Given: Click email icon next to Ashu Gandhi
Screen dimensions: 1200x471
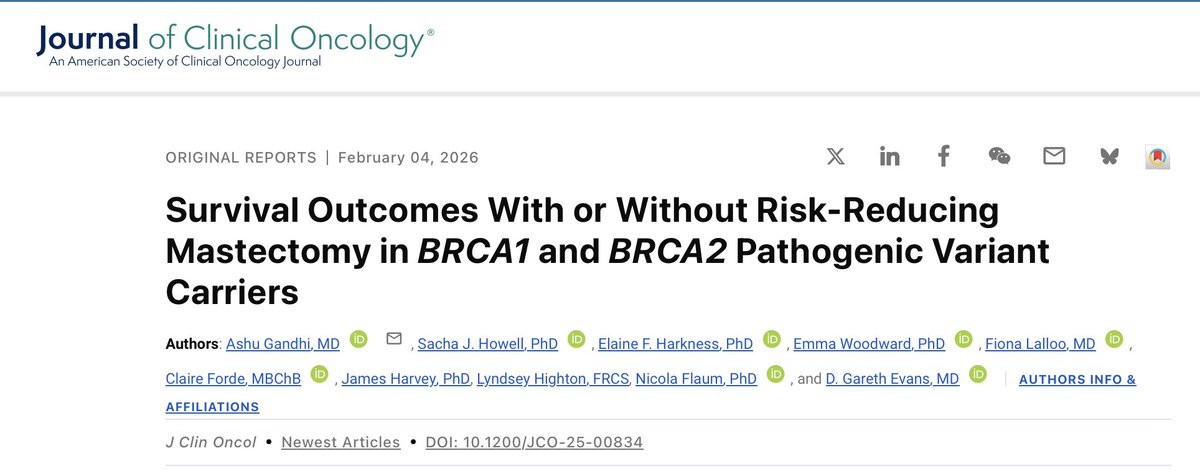Looking at the screenshot, I should coord(393,340).
